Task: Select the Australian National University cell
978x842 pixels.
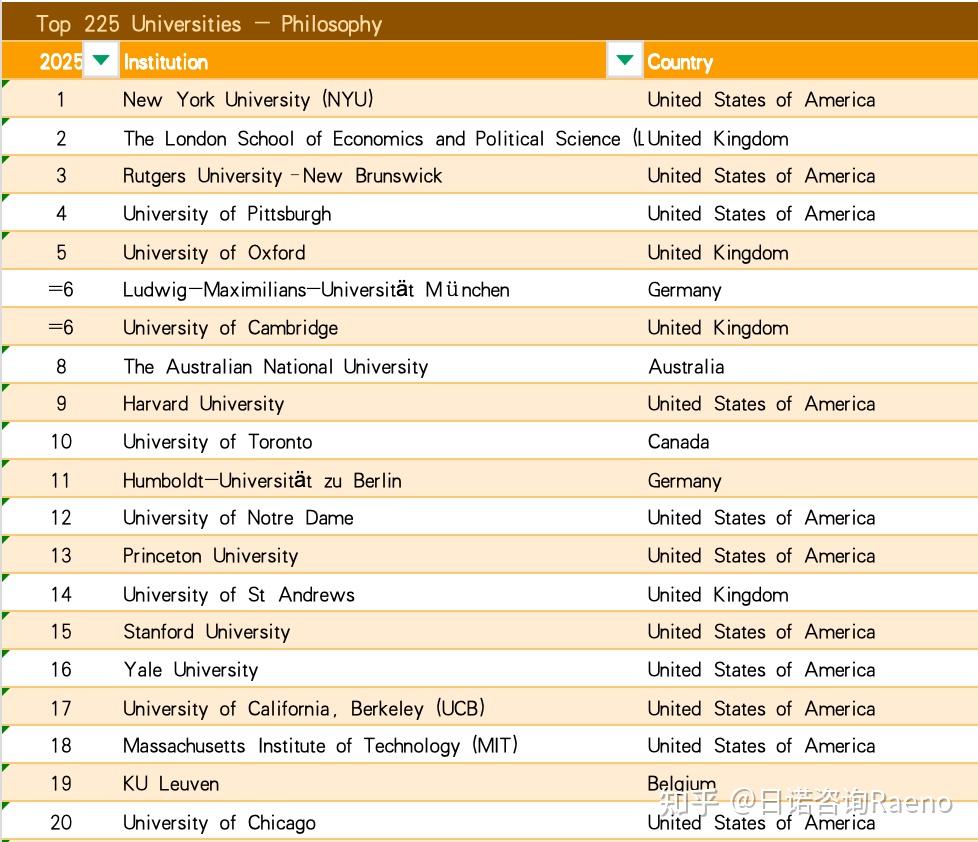Action: (275, 366)
